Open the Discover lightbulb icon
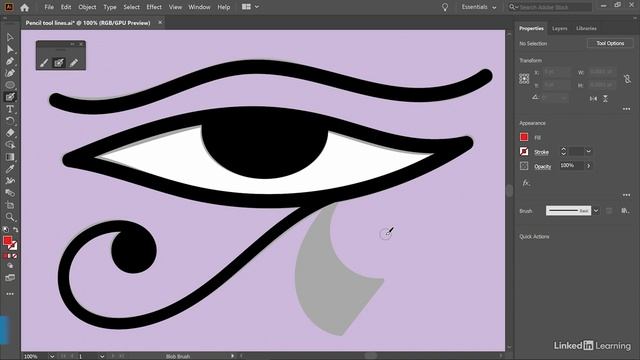Screen dimensions: 640x360 (x=445, y=7)
